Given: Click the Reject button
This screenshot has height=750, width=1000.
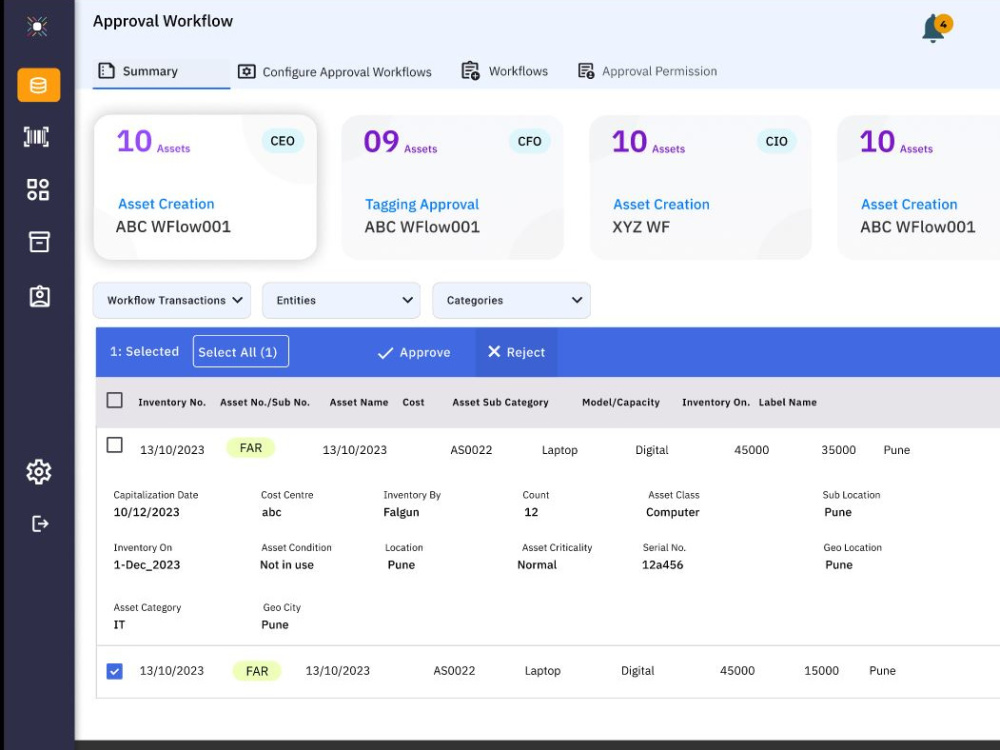Looking at the screenshot, I should (517, 352).
